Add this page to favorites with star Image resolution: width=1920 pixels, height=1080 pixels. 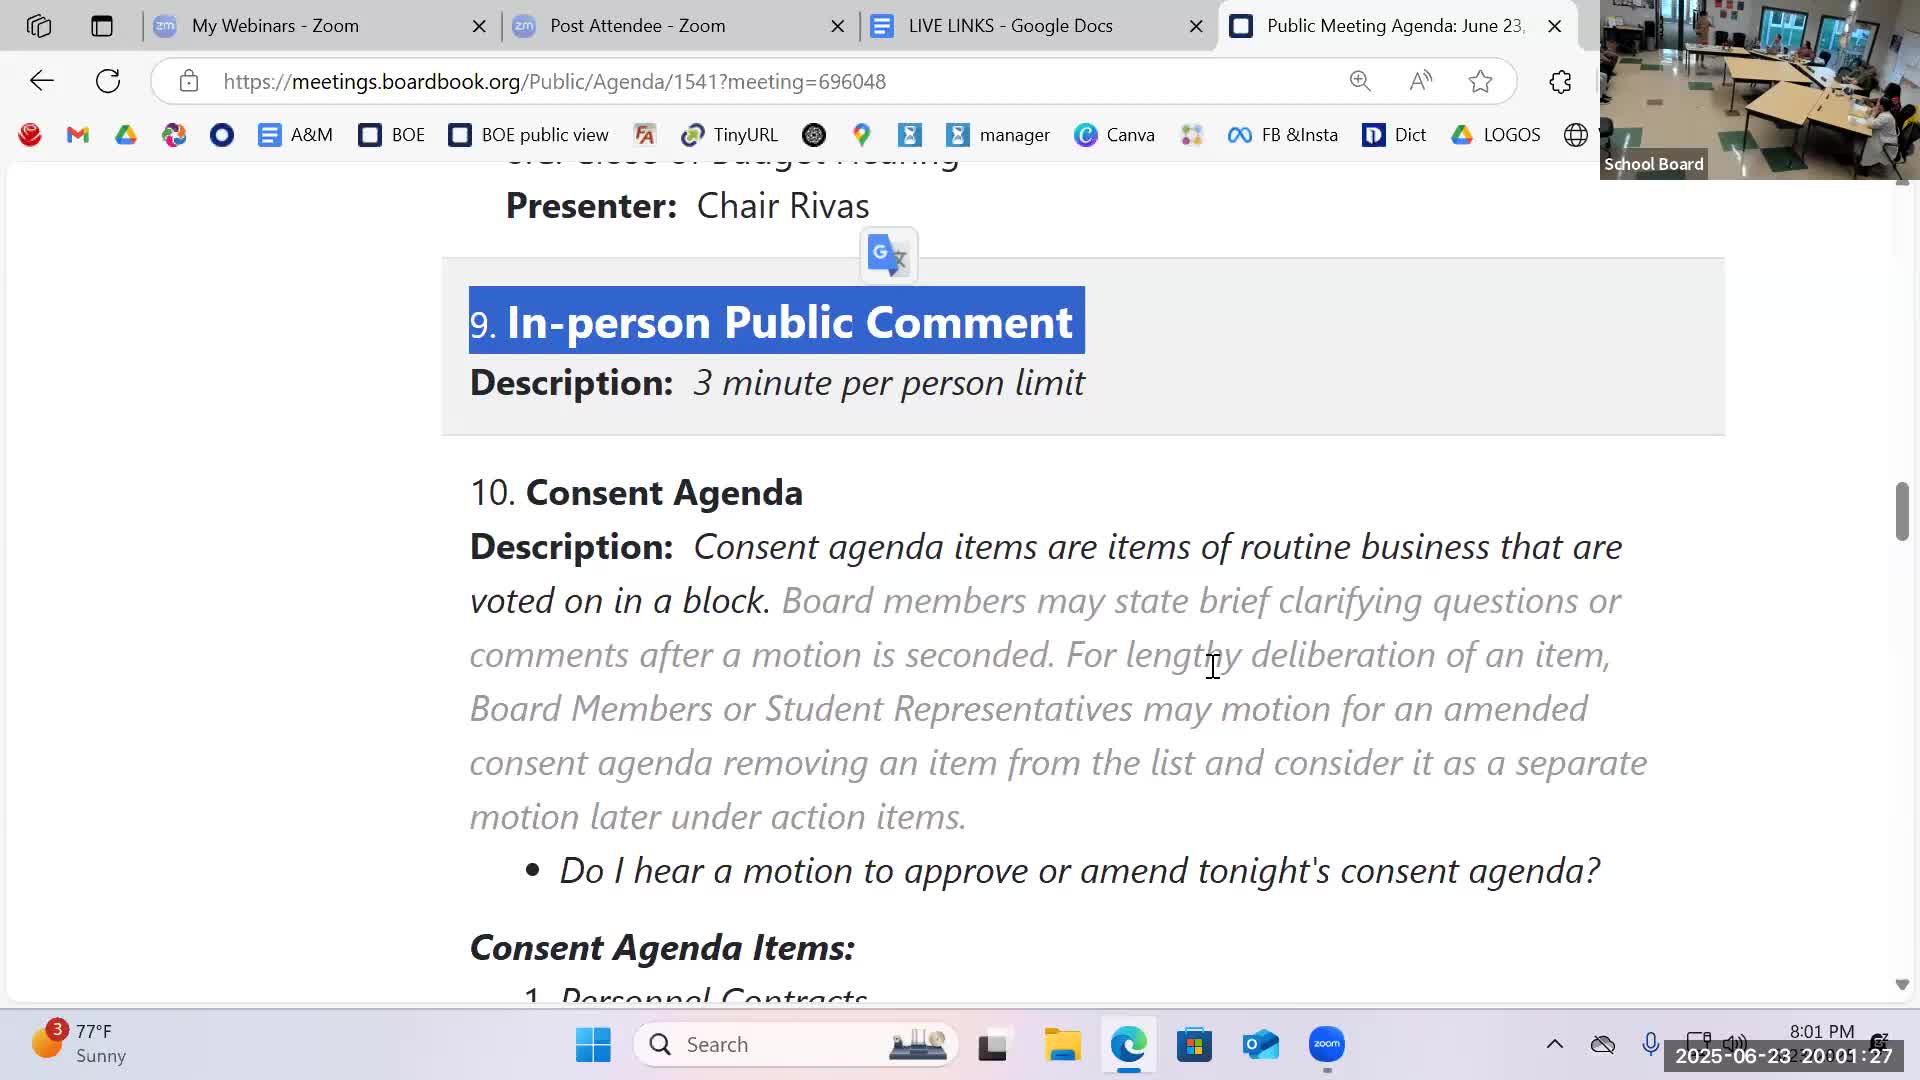point(1481,81)
